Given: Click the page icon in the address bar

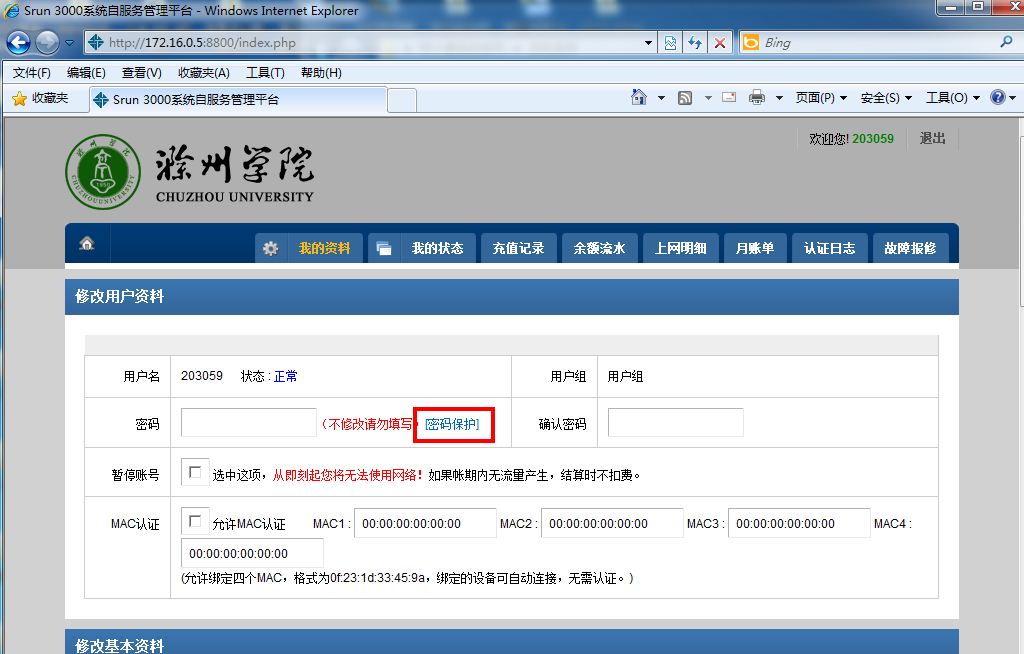Looking at the screenshot, I should [96, 42].
